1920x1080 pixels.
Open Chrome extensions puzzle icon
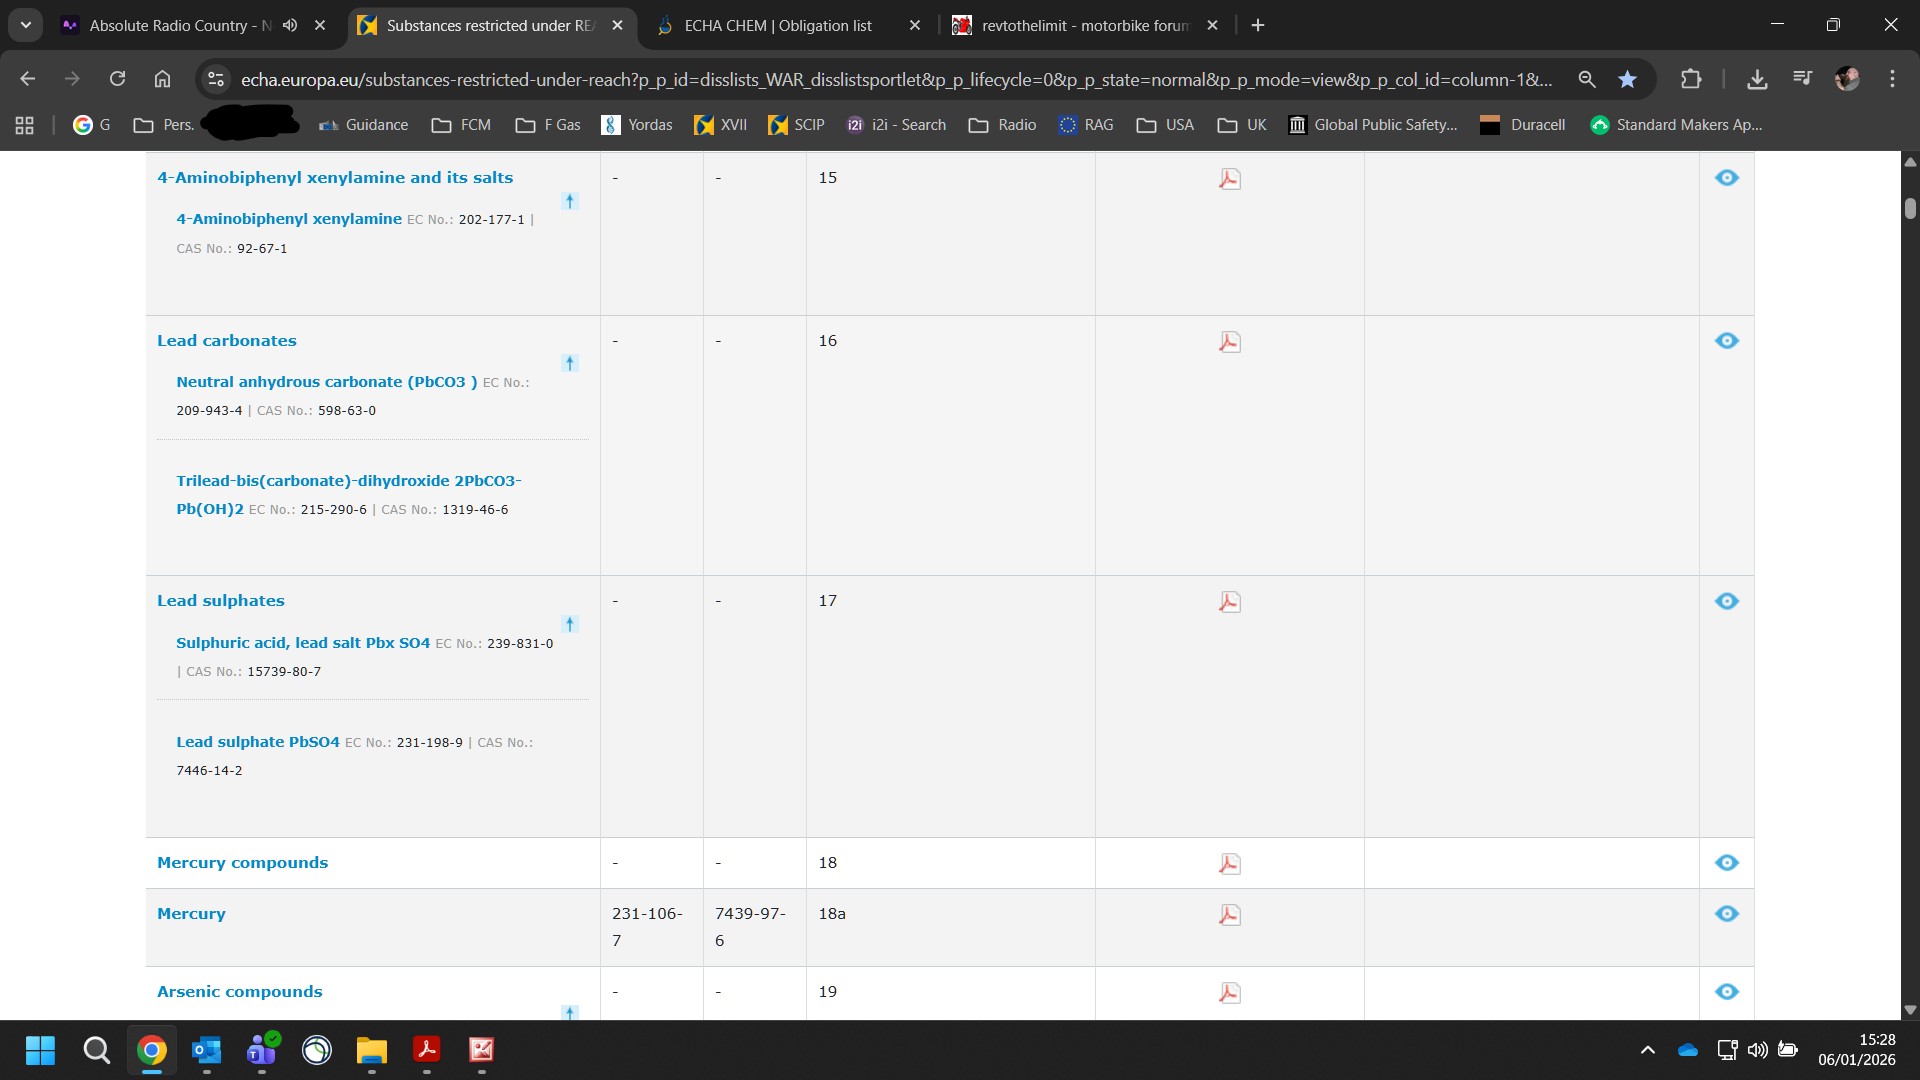coord(1691,79)
